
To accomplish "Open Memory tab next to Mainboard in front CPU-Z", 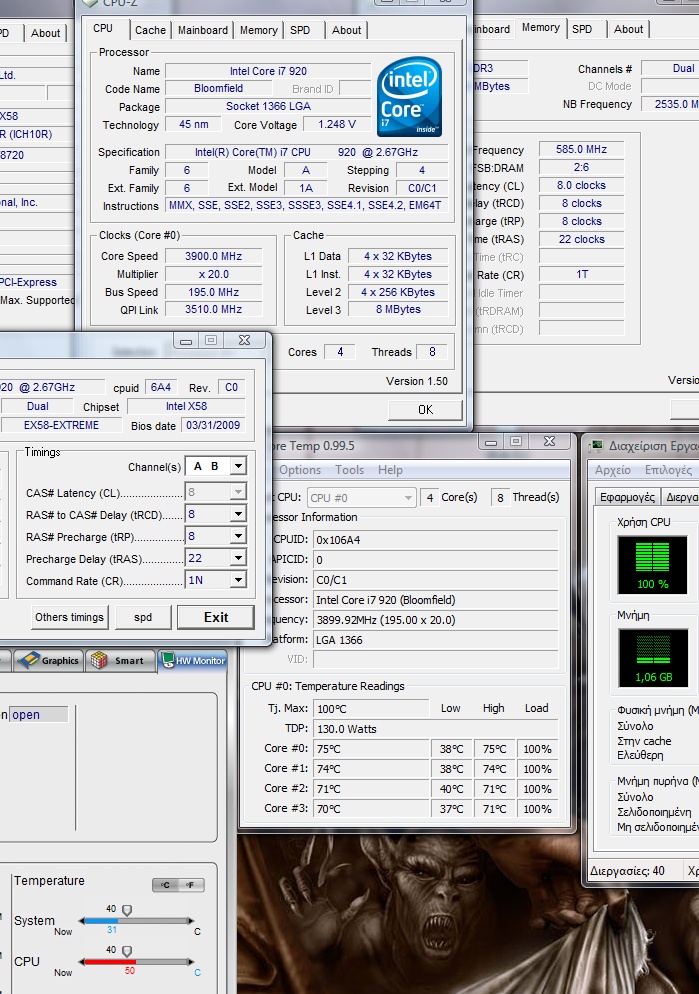I will [259, 30].
